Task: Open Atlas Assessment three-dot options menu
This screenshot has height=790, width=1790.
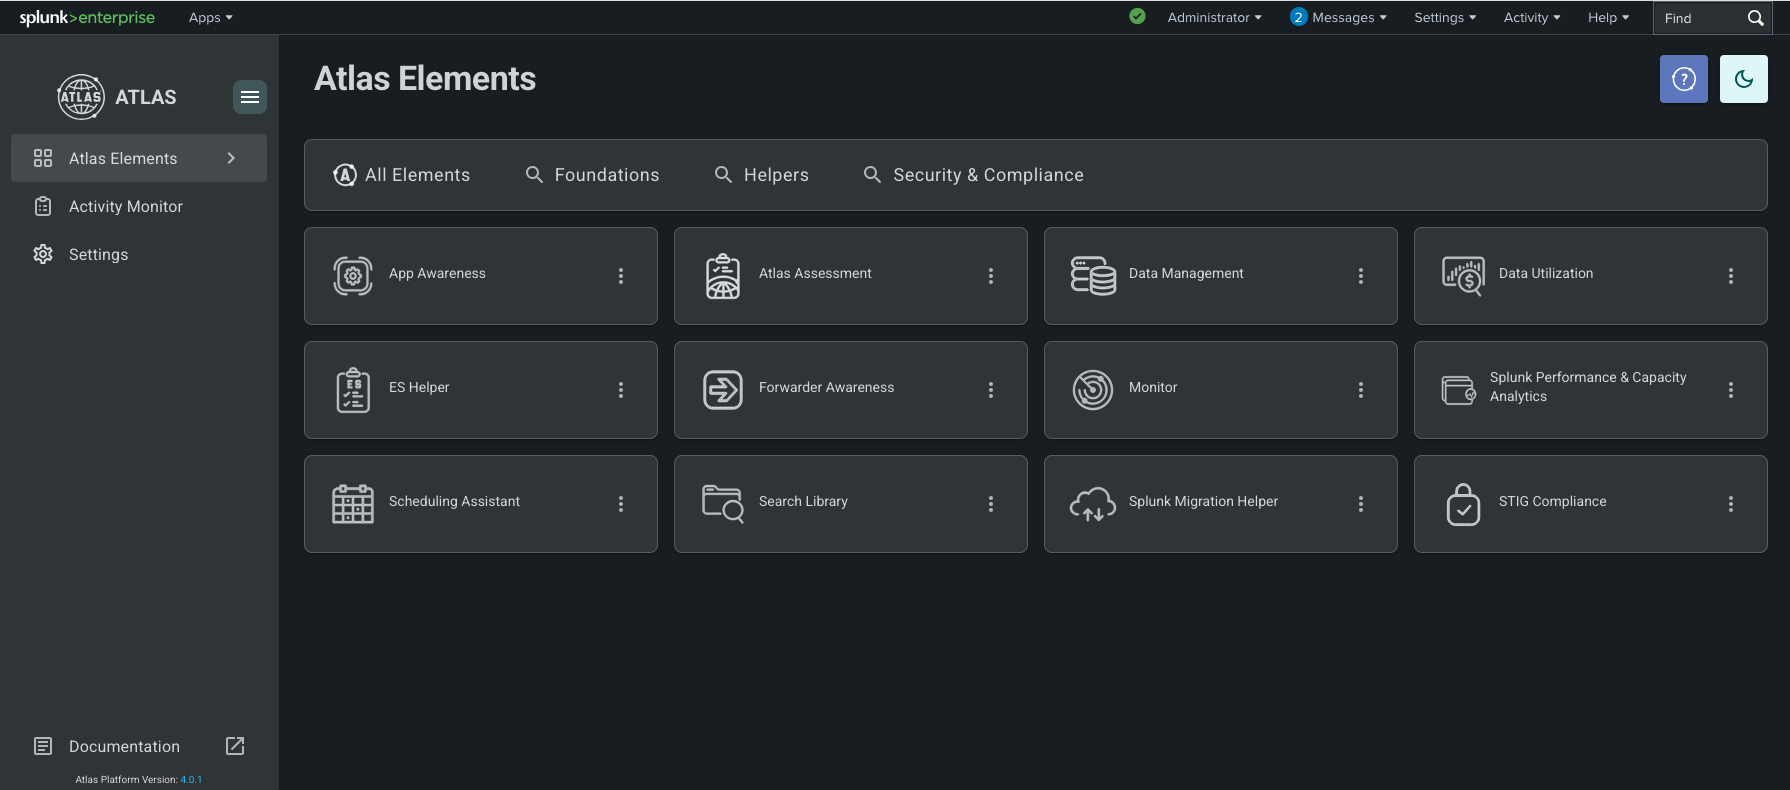Action: [x=991, y=276]
